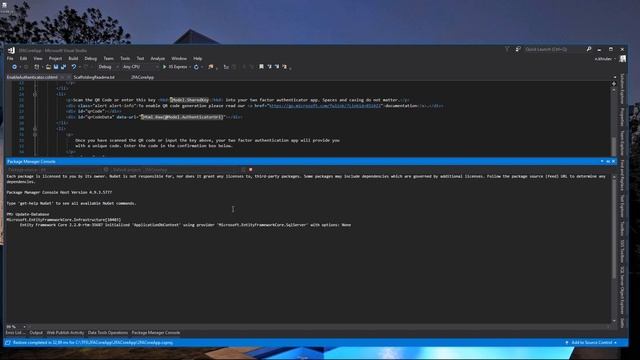Open the View menu
The width and height of the screenshot is (640, 360).
coord(38,59)
